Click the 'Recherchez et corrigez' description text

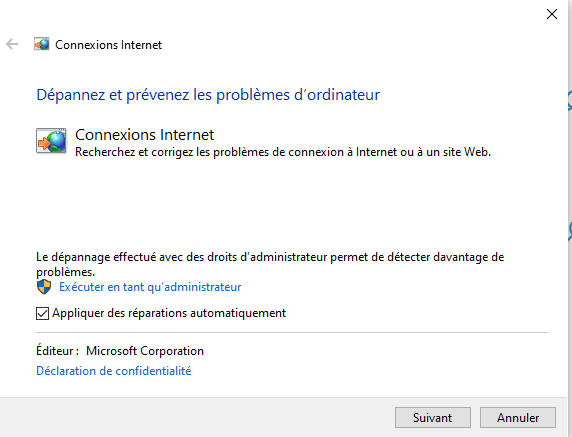(283, 152)
